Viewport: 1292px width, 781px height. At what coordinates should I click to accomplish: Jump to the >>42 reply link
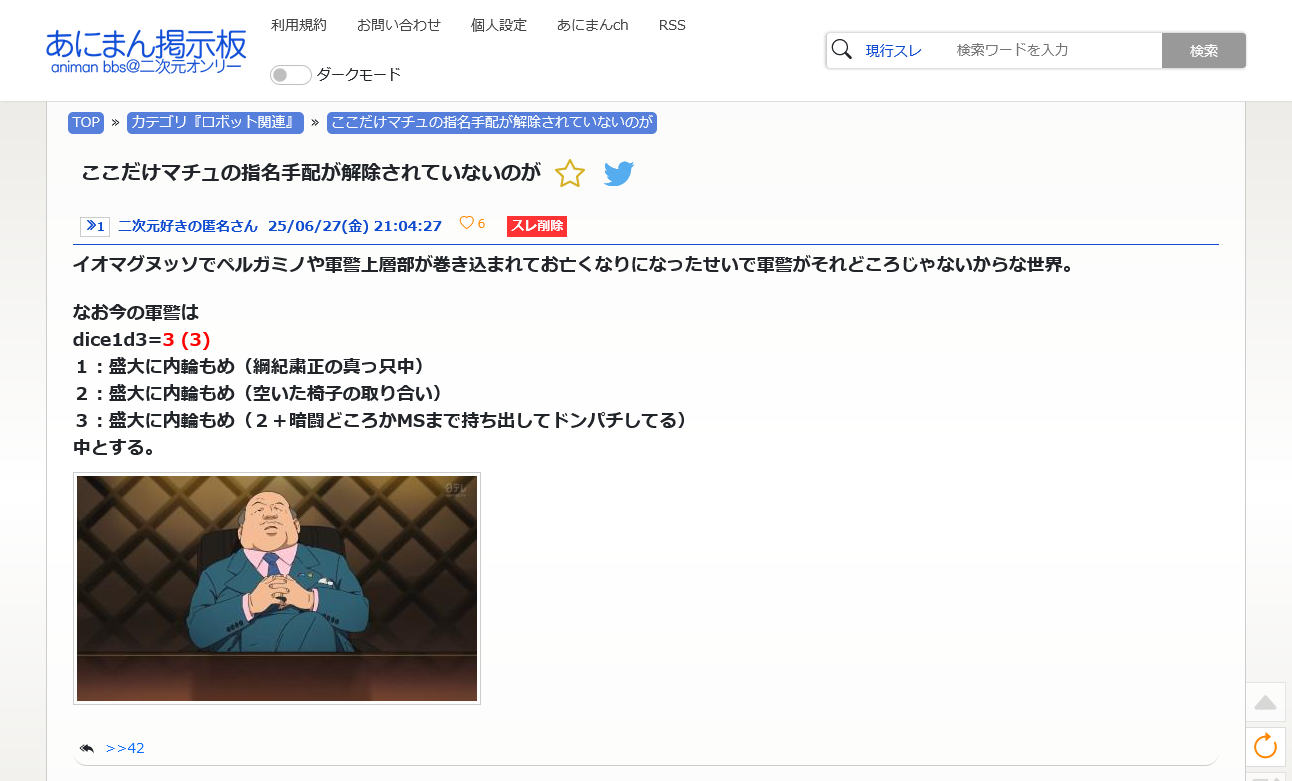click(x=125, y=748)
